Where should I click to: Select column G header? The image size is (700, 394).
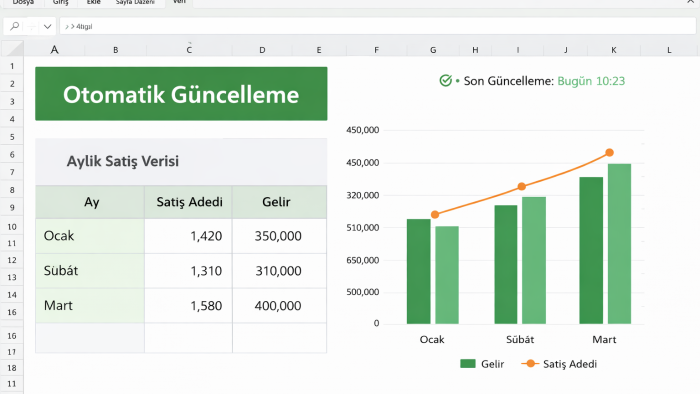click(x=433, y=50)
